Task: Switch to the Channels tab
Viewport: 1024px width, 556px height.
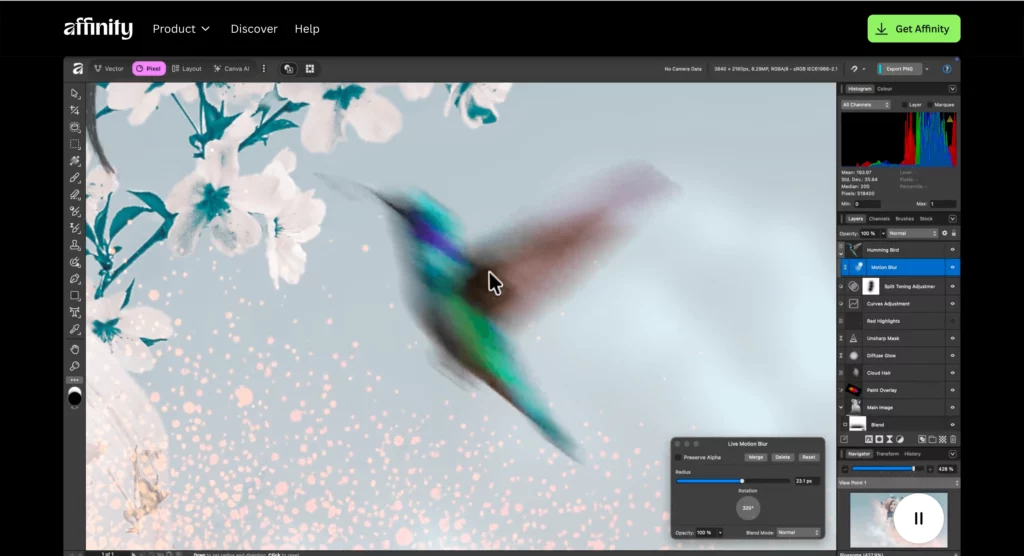Action: 879,219
